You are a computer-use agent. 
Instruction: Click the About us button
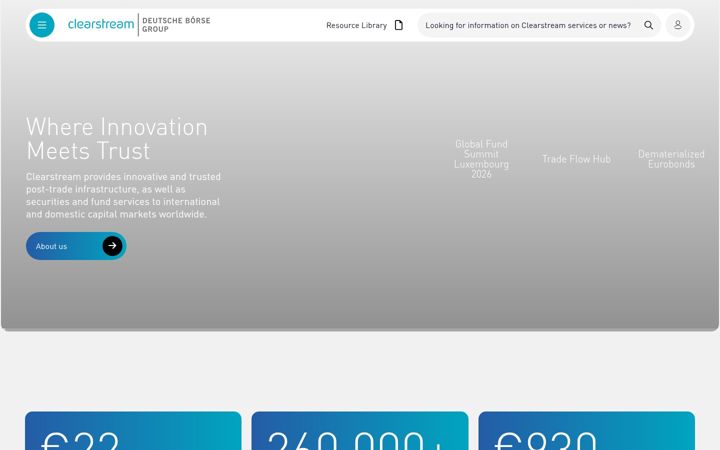[76, 246]
